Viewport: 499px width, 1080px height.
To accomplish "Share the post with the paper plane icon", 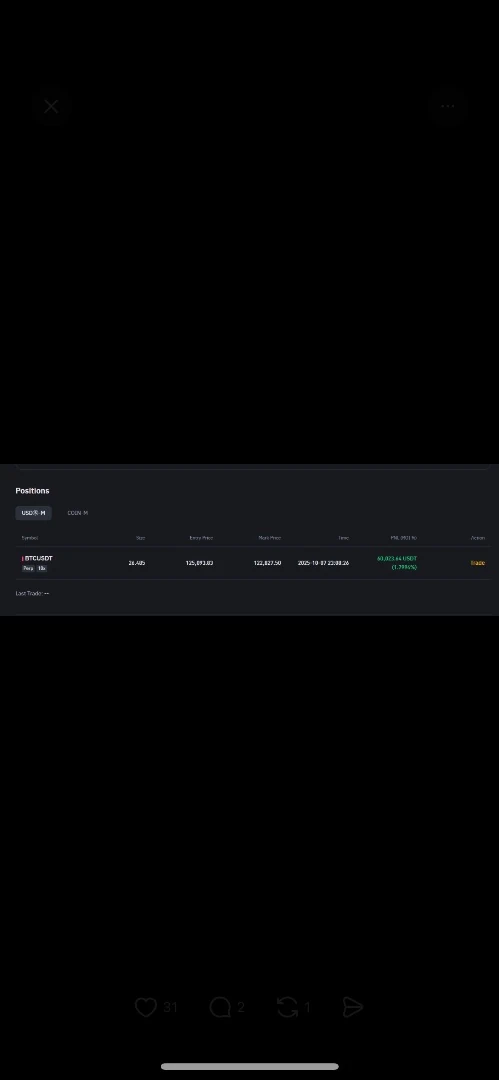I will point(352,1007).
